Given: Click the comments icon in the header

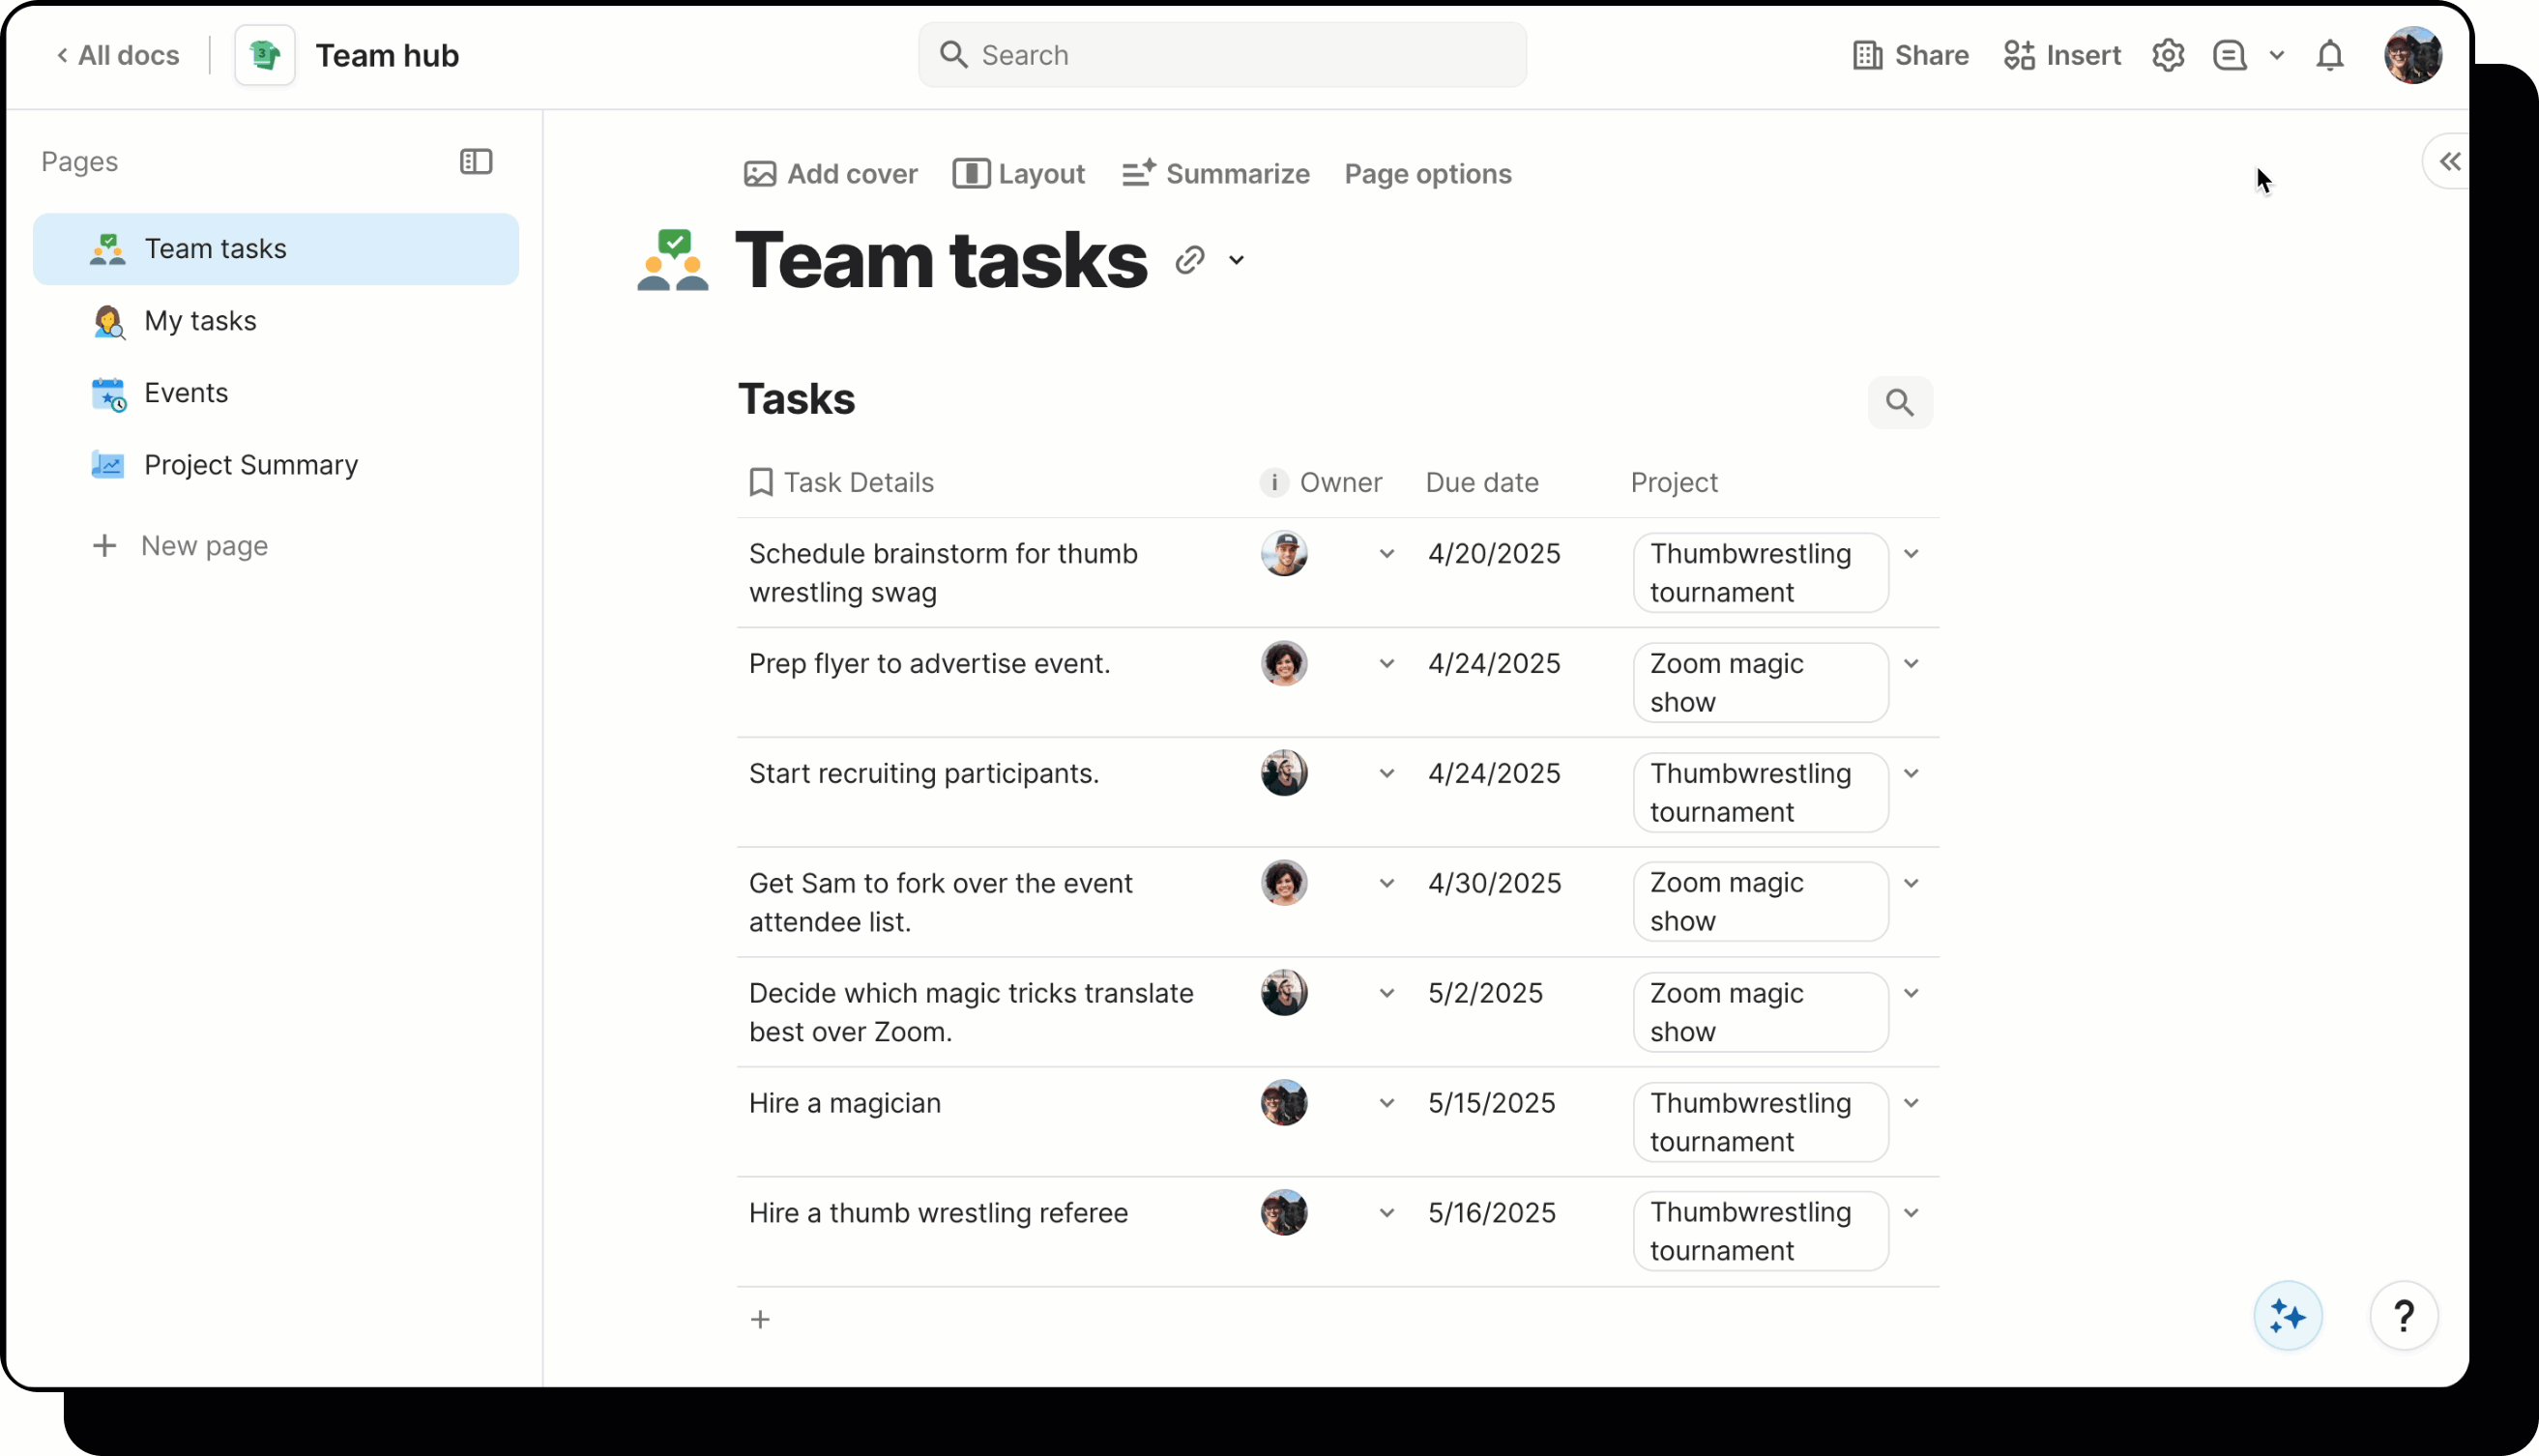Looking at the screenshot, I should point(2229,55).
